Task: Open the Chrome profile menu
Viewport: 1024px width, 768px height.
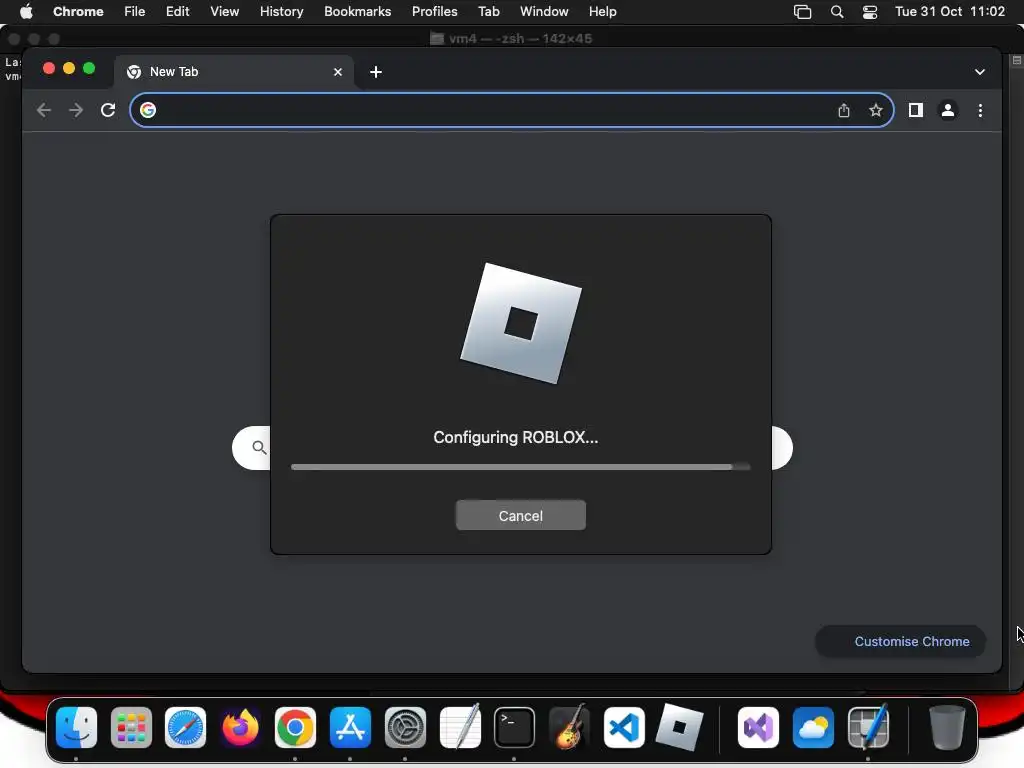Action: click(948, 110)
